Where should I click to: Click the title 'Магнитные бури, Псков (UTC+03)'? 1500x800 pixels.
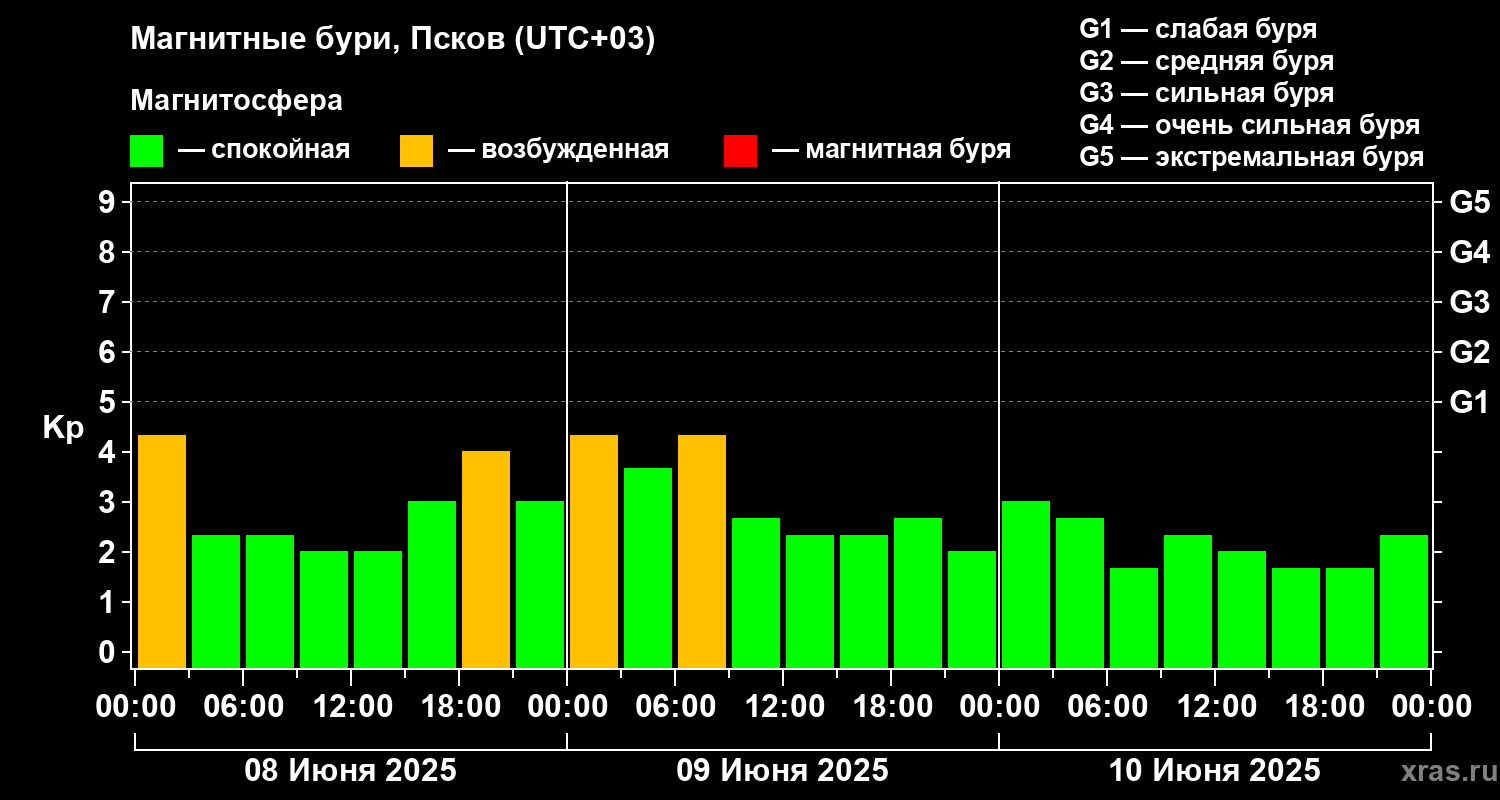coord(393,41)
